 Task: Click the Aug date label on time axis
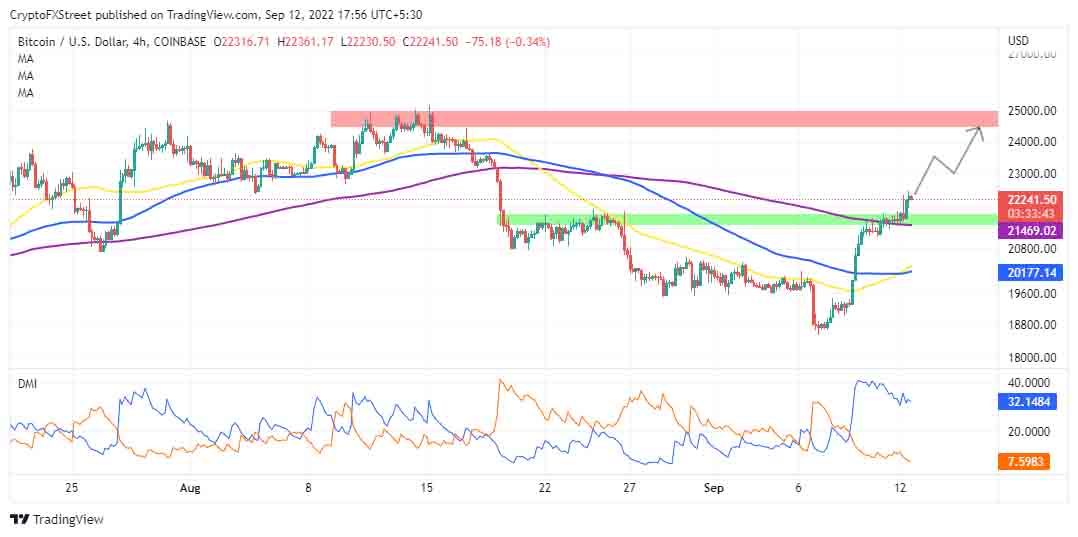click(x=190, y=488)
